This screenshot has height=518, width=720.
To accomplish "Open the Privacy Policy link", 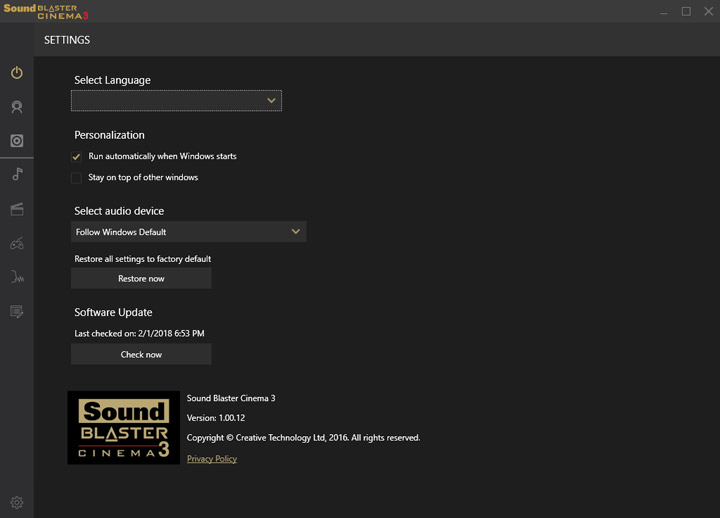I will point(212,458).
